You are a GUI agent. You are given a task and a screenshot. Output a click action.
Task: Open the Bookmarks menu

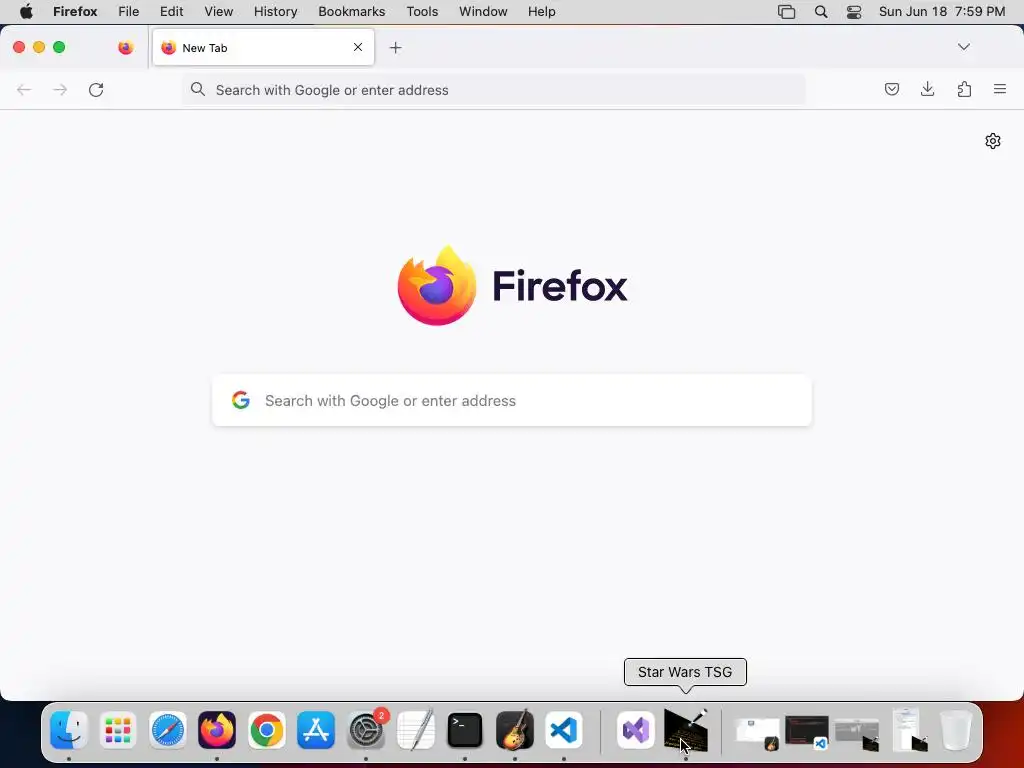(351, 12)
